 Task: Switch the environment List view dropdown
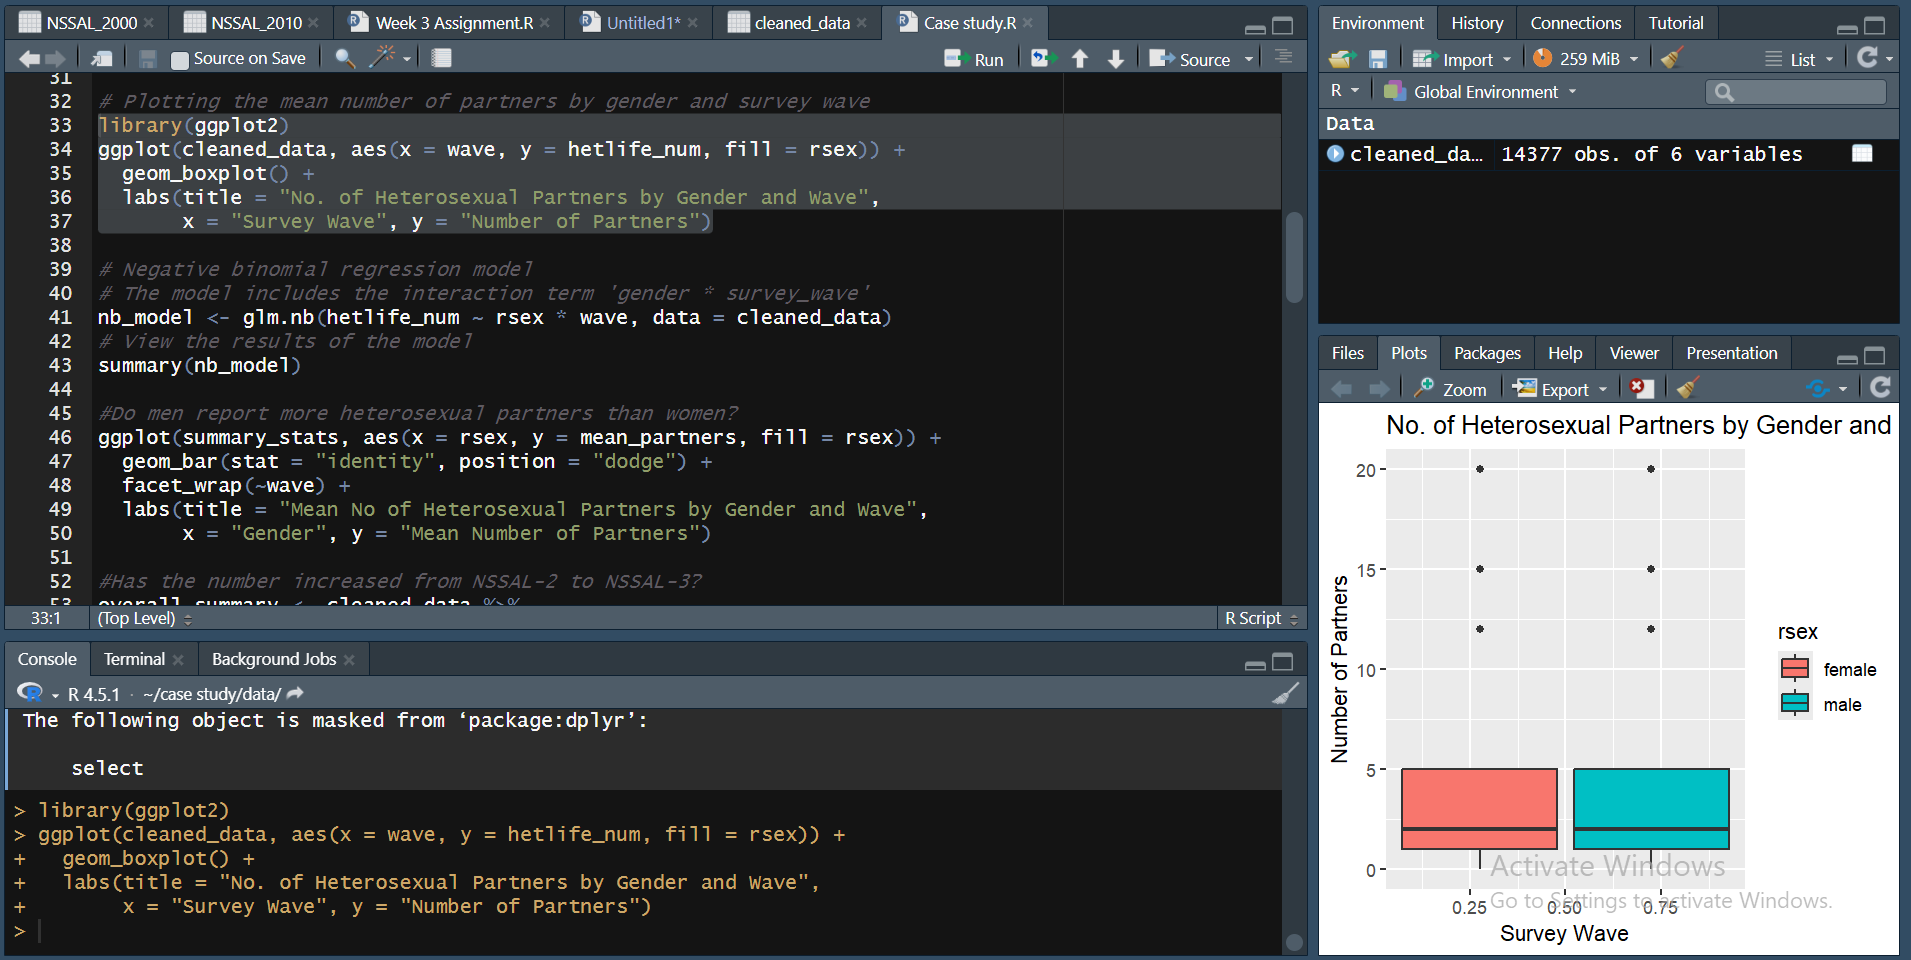point(1799,59)
